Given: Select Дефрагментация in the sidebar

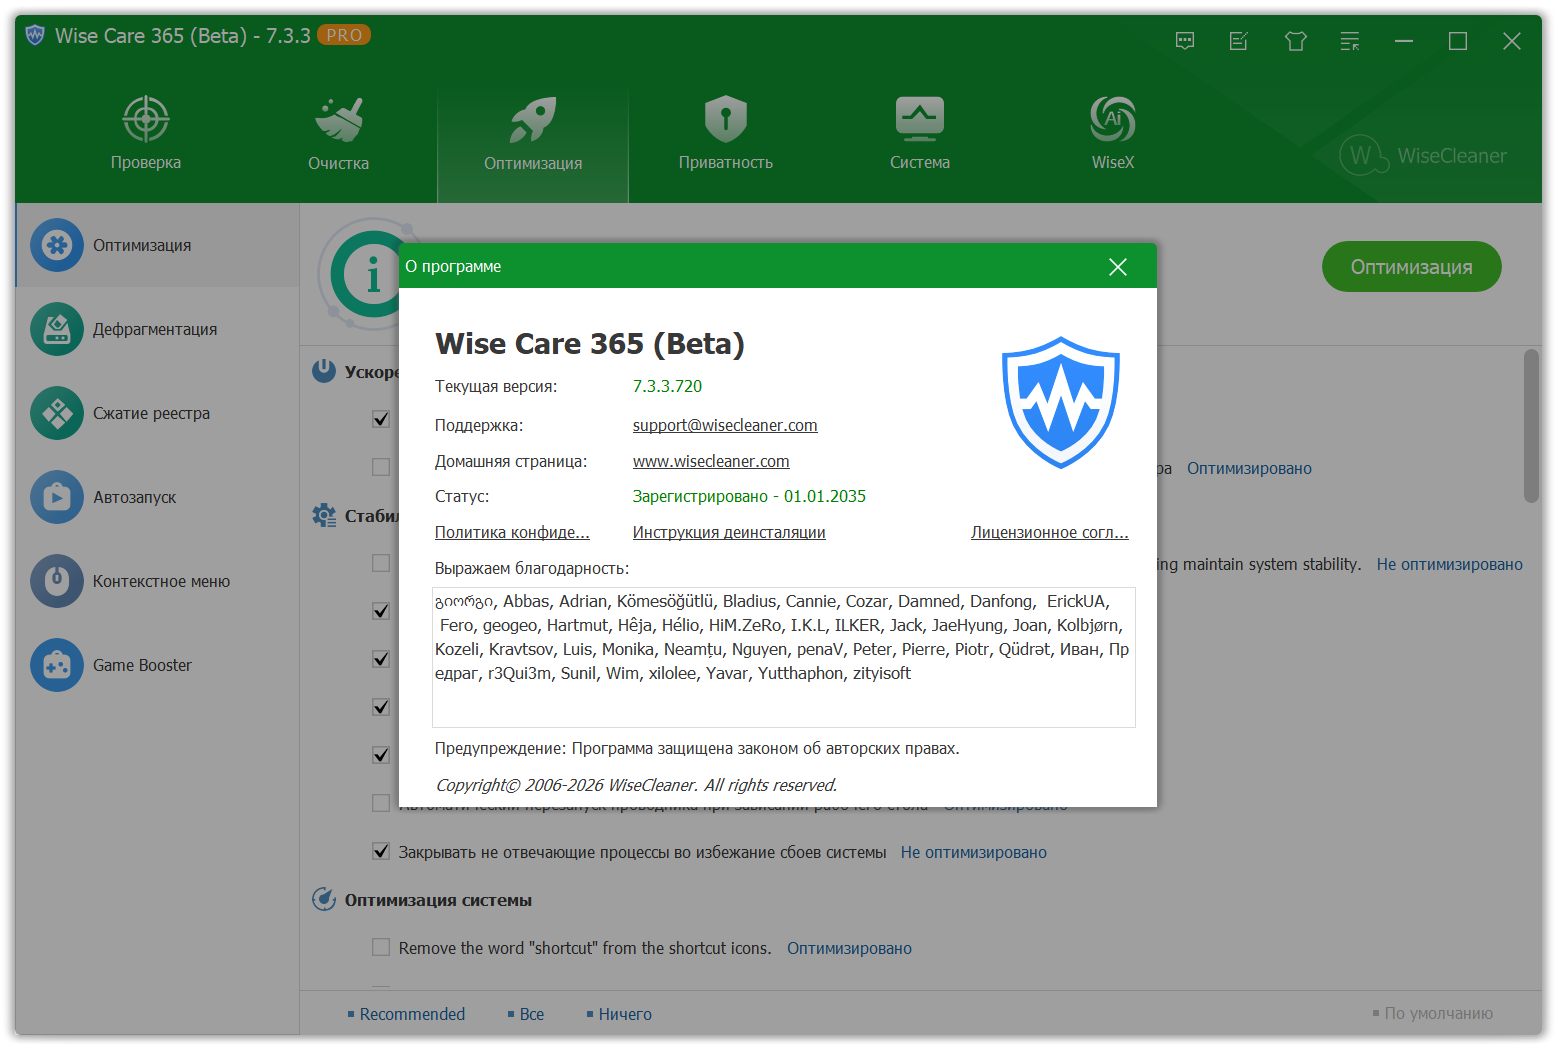Looking at the screenshot, I should [x=155, y=329].
